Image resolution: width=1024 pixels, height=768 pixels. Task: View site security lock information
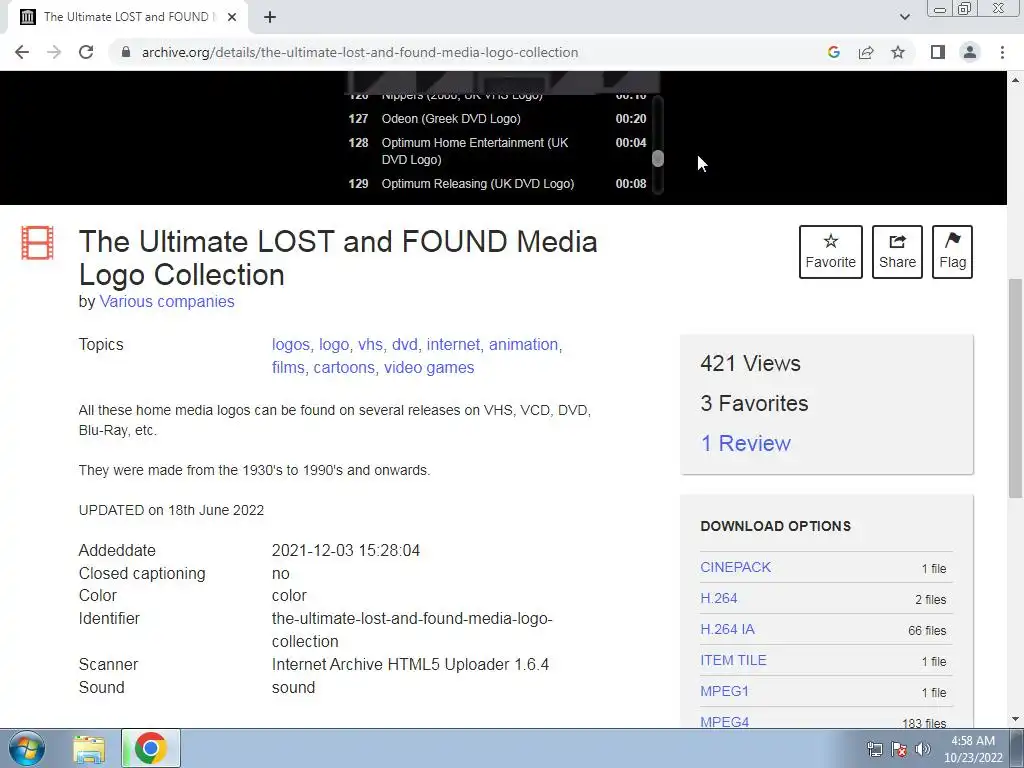tap(126, 52)
